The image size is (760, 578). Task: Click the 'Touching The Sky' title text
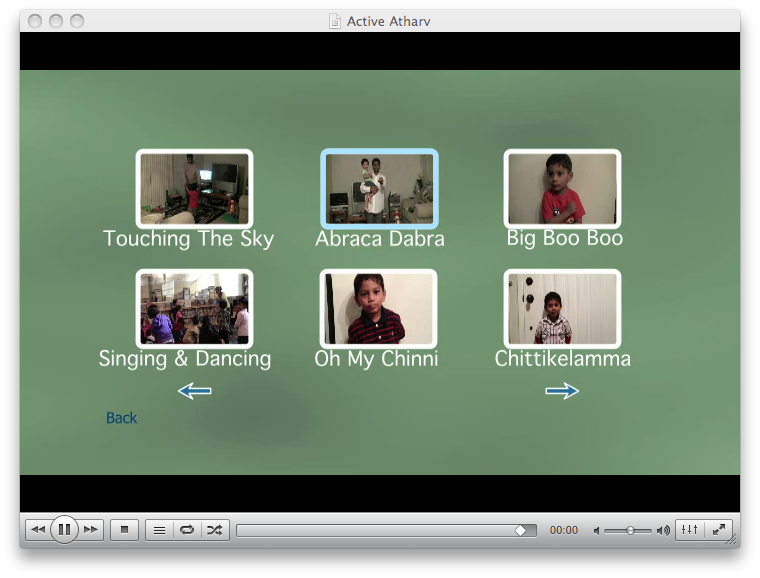[x=189, y=239]
